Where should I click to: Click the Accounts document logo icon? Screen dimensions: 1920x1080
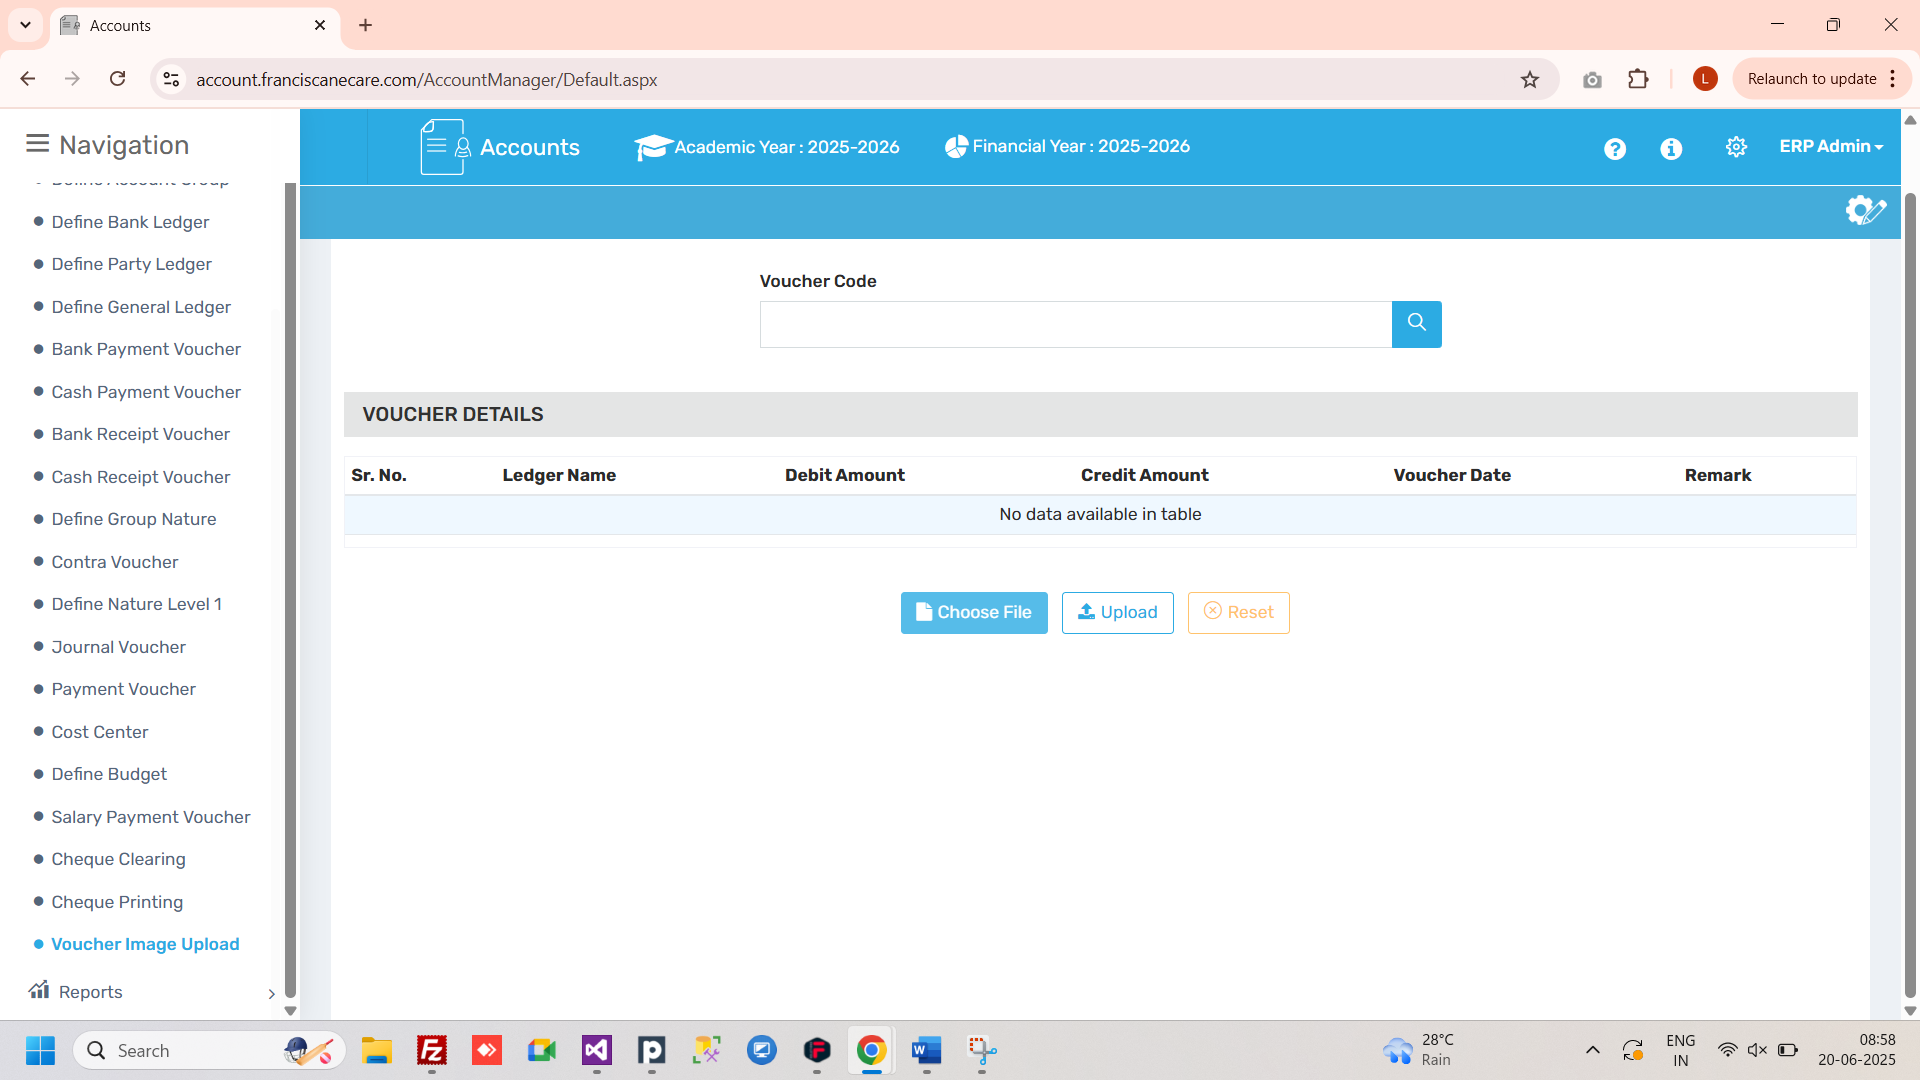click(444, 147)
